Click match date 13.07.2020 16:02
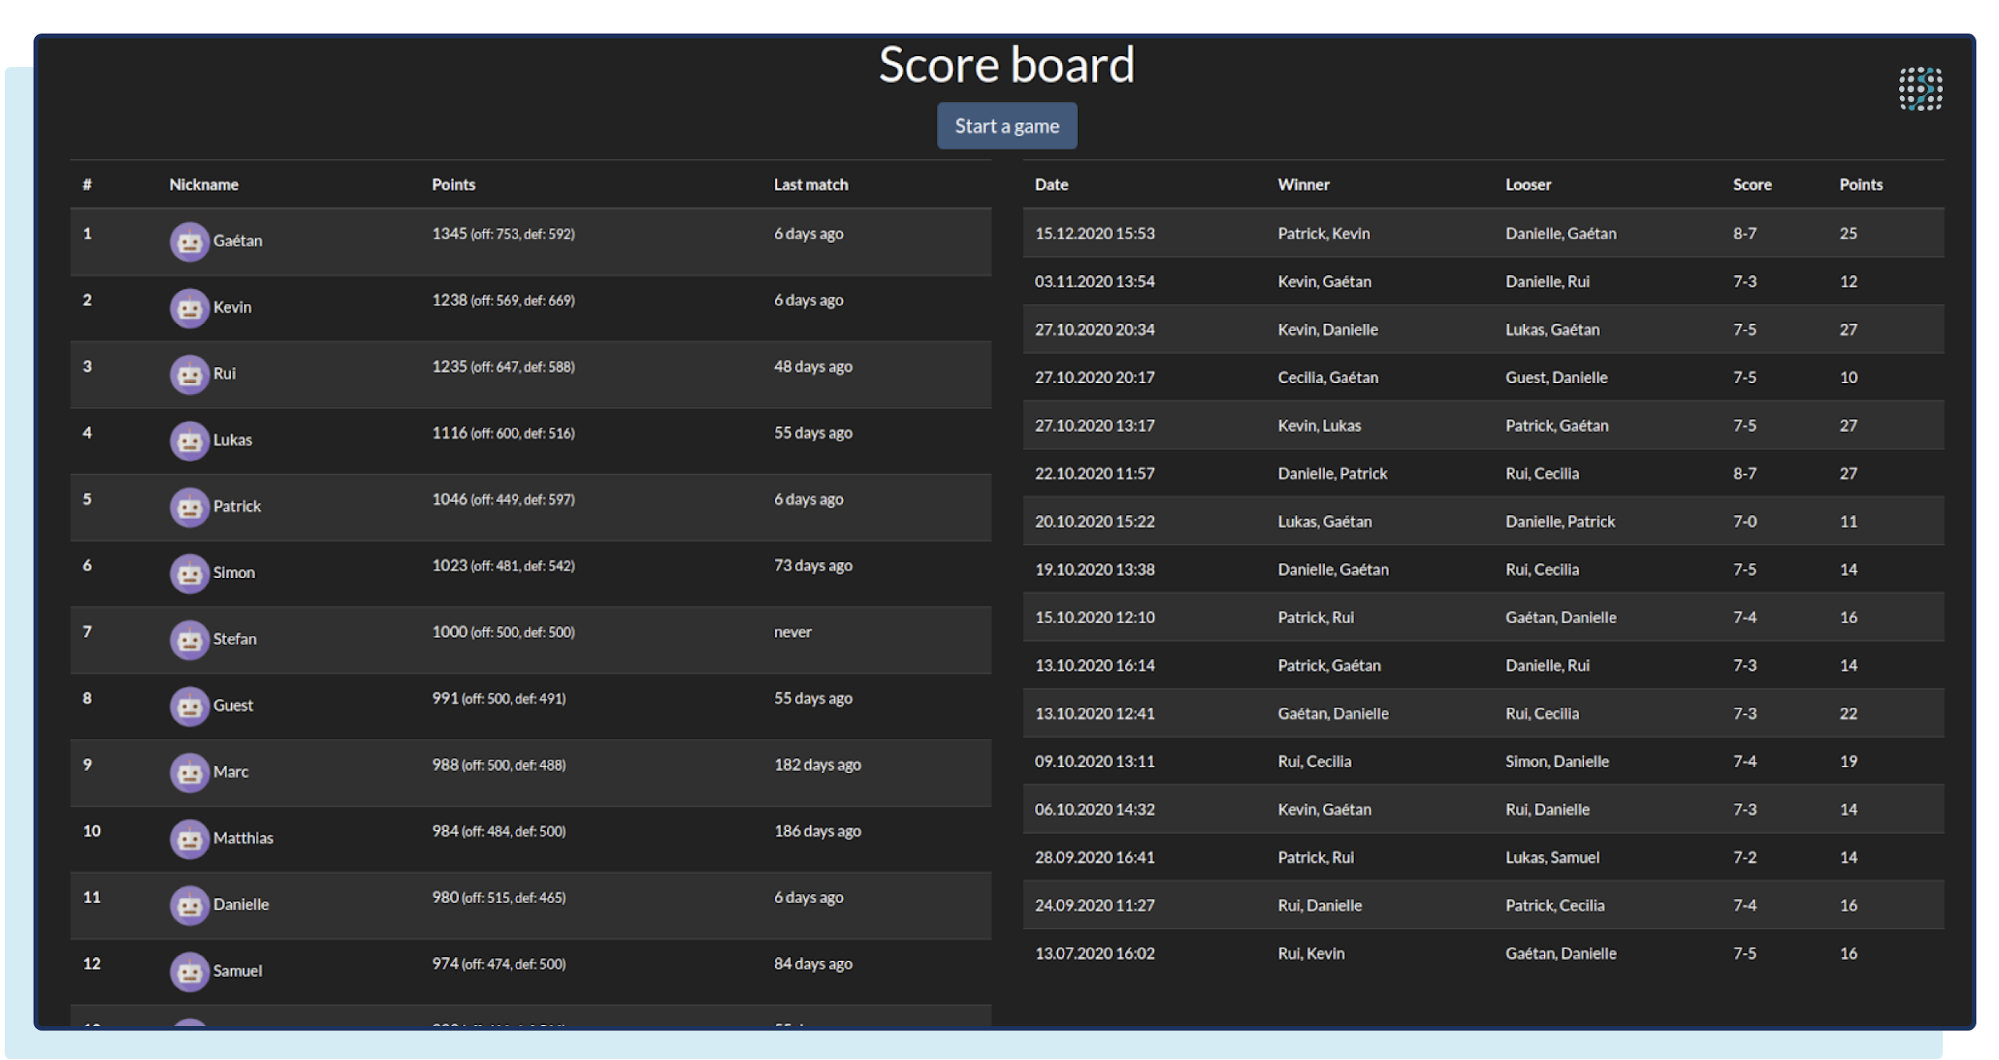The image size is (1999, 1060). coord(1094,953)
